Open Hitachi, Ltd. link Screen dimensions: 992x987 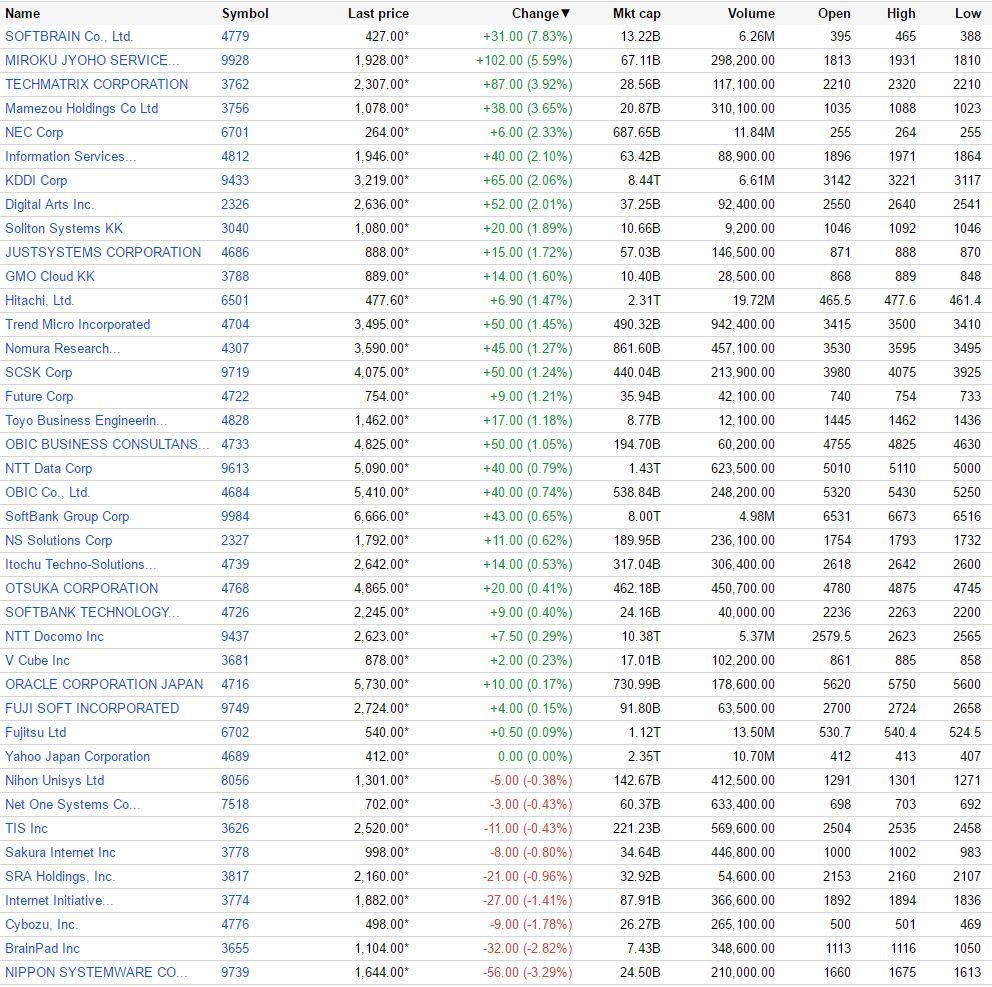point(39,301)
